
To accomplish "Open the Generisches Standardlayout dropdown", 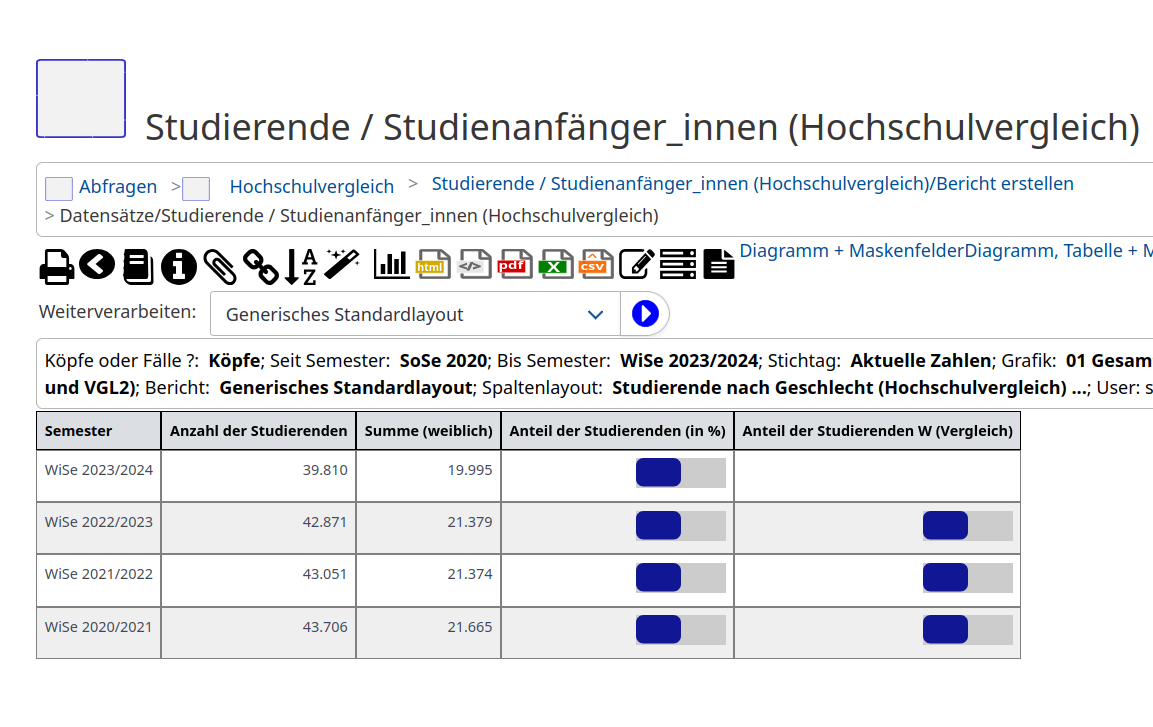I will [415, 314].
